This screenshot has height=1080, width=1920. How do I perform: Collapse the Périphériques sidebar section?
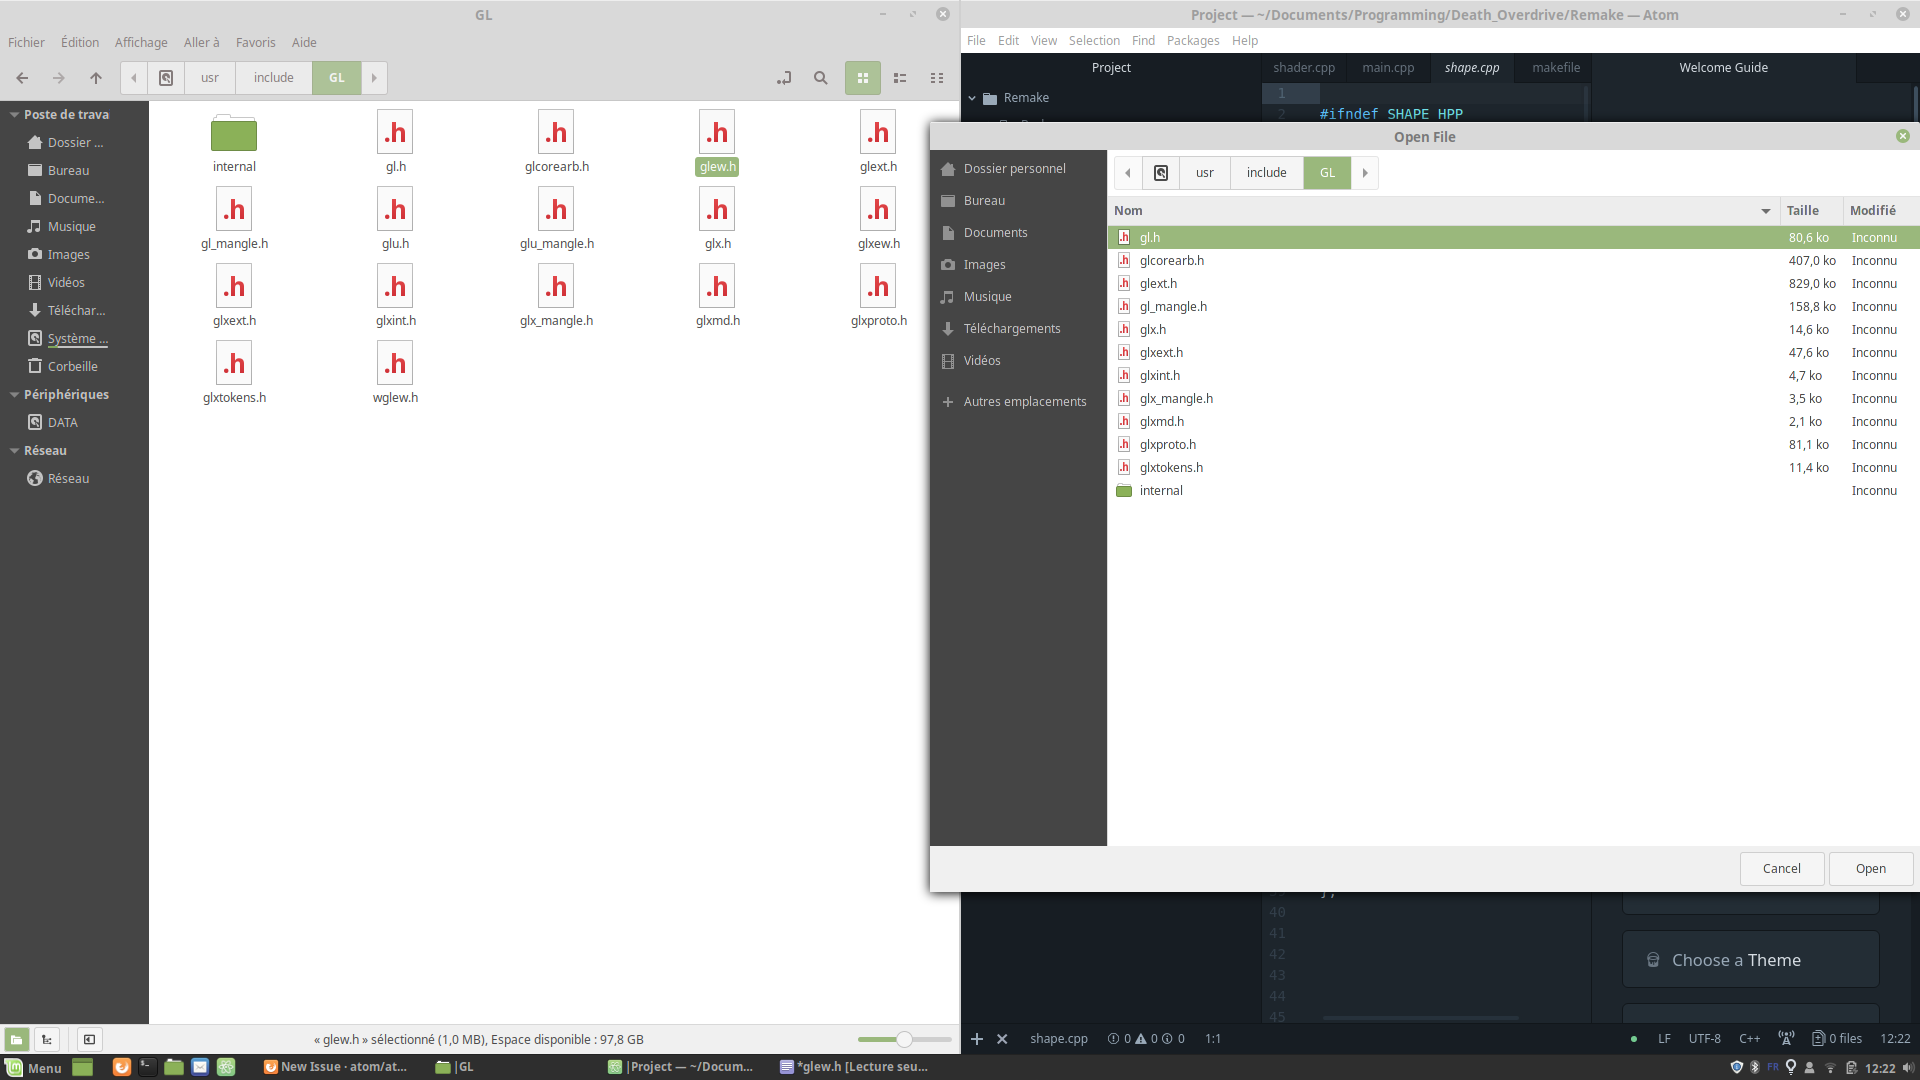14,395
